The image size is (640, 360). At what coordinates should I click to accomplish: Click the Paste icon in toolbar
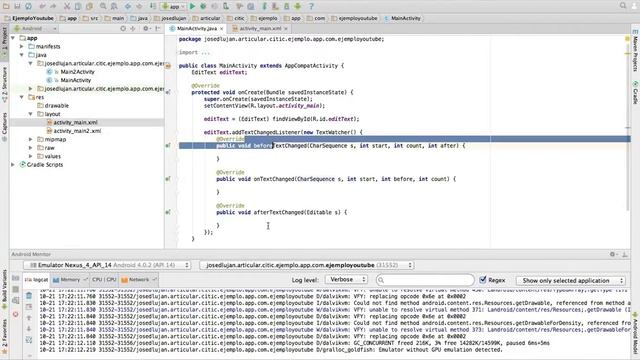coord(89,6)
